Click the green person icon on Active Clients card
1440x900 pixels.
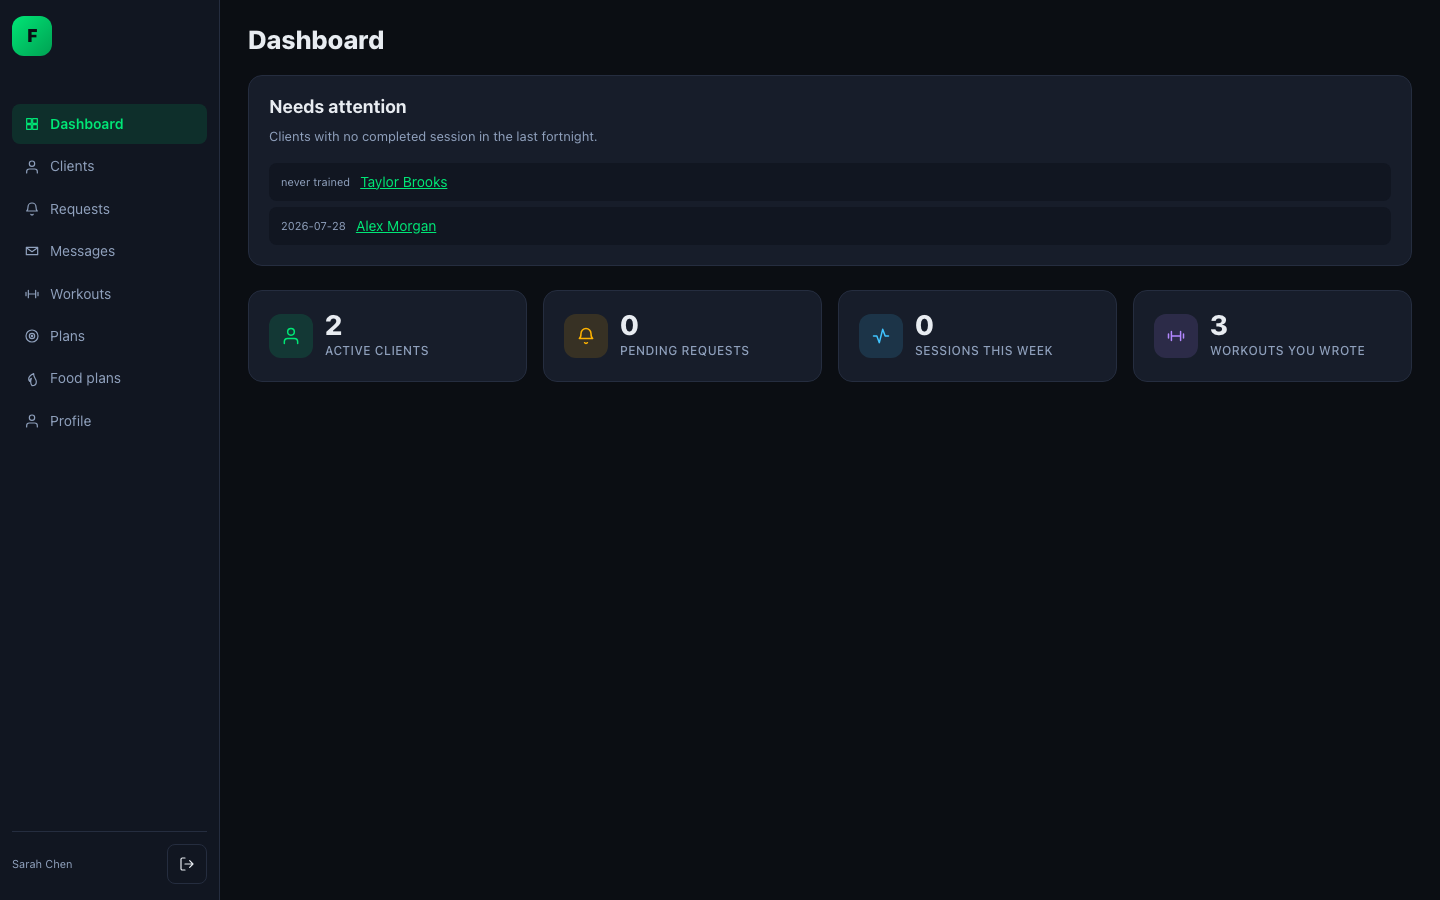coord(291,336)
